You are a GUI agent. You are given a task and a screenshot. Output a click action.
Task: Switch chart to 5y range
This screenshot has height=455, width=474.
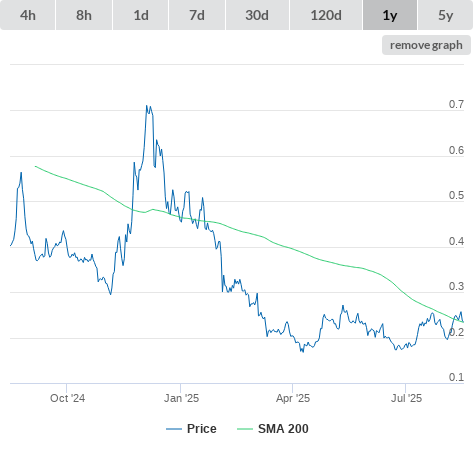[x=445, y=15]
